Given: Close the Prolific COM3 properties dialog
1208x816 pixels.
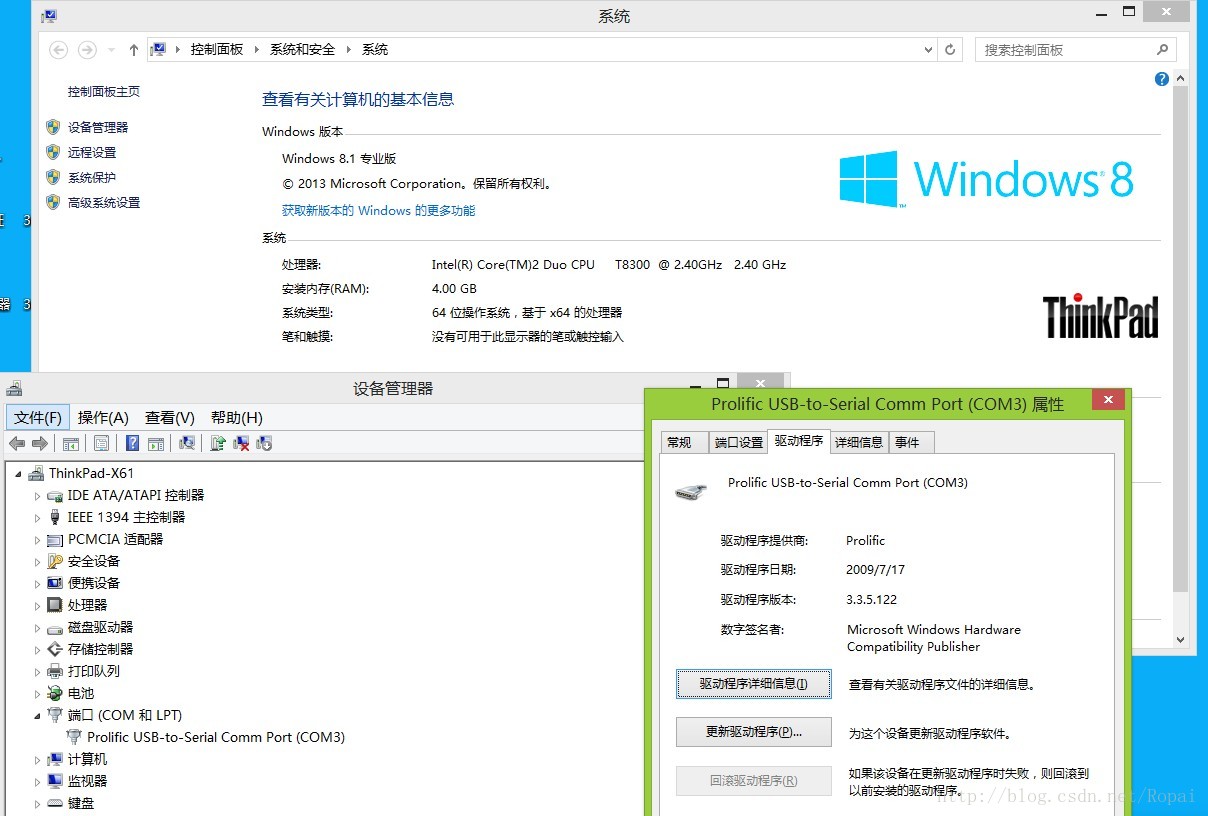Looking at the screenshot, I should [1108, 400].
